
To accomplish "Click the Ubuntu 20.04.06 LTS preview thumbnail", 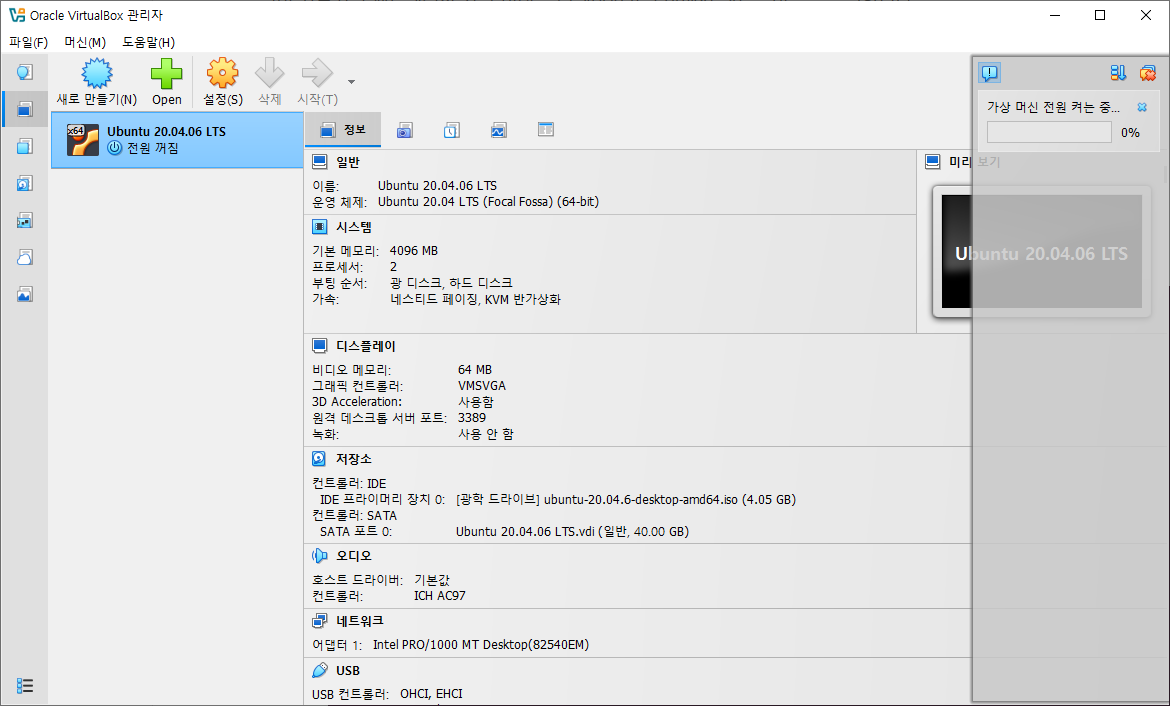I will pos(1042,252).
